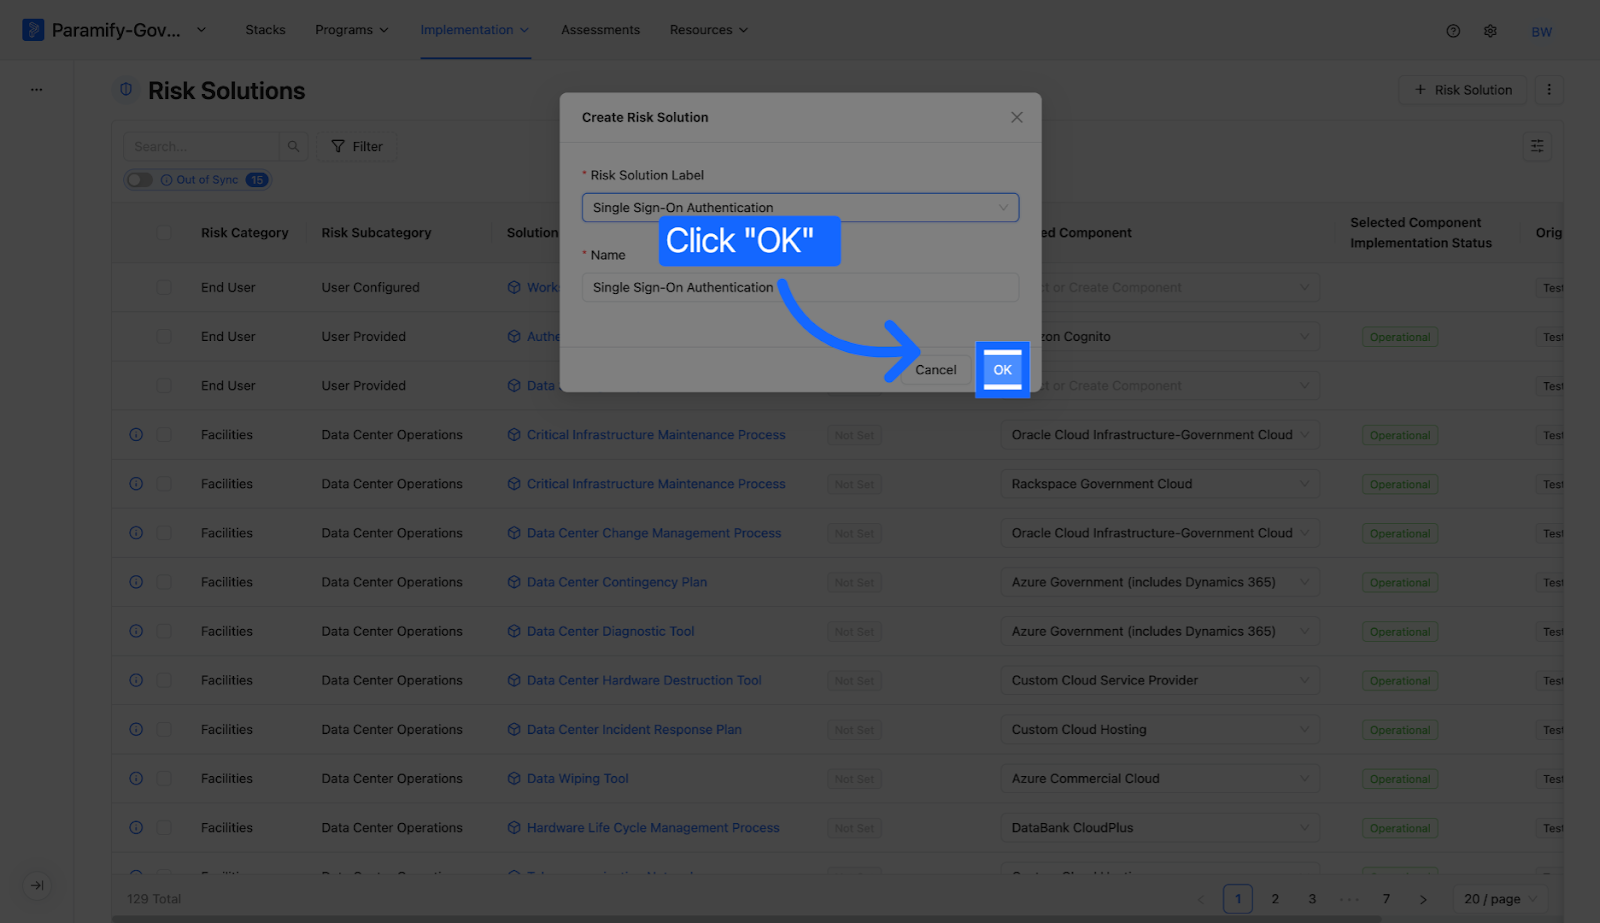Go to Assessments

pyautogui.click(x=600, y=30)
